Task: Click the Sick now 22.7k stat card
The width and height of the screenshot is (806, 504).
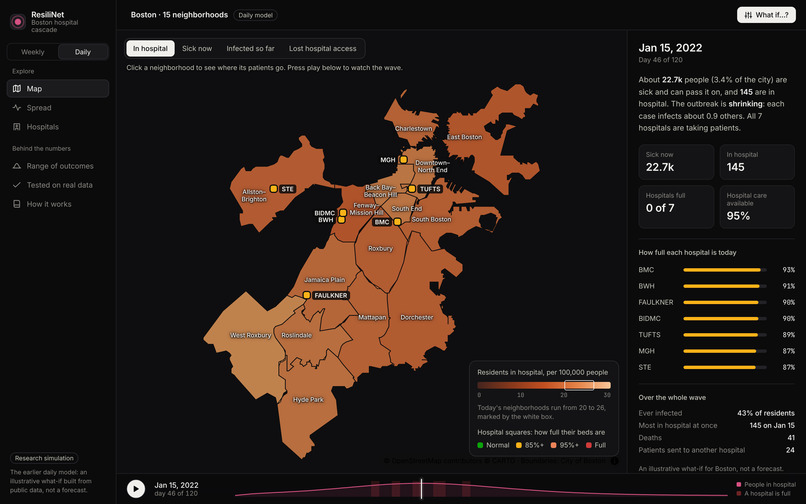Action: point(676,162)
